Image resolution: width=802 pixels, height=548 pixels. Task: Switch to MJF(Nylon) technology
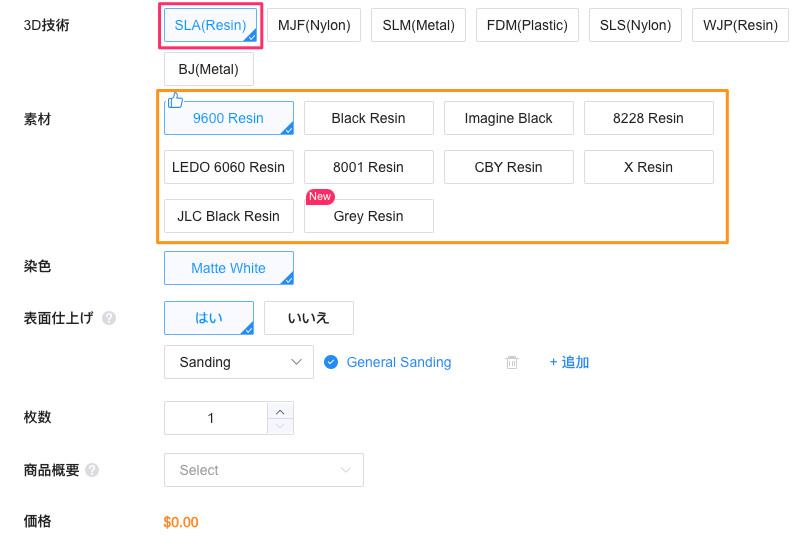(314, 25)
